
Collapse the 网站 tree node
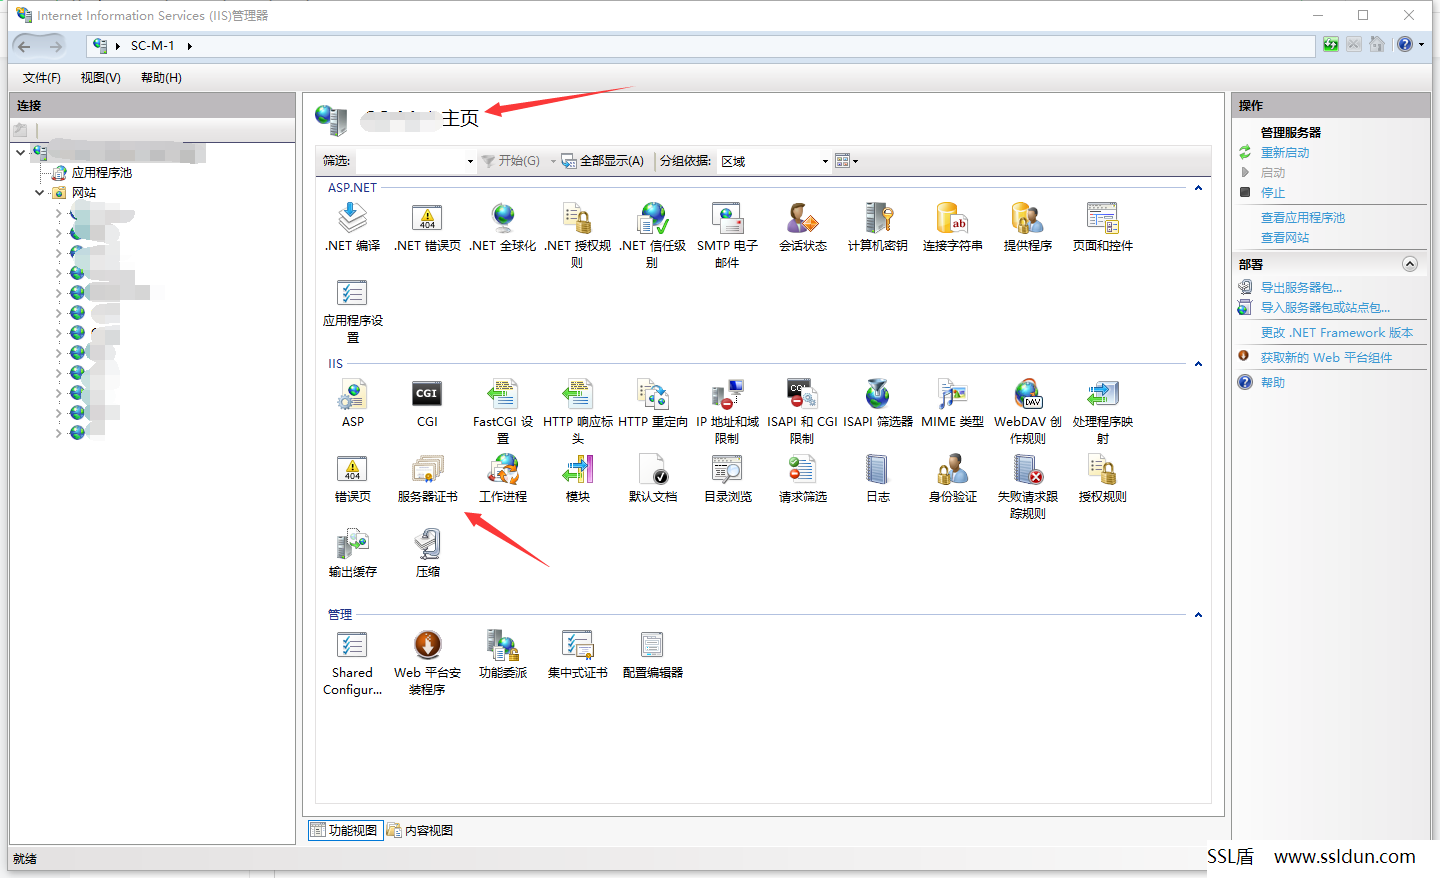pos(40,193)
